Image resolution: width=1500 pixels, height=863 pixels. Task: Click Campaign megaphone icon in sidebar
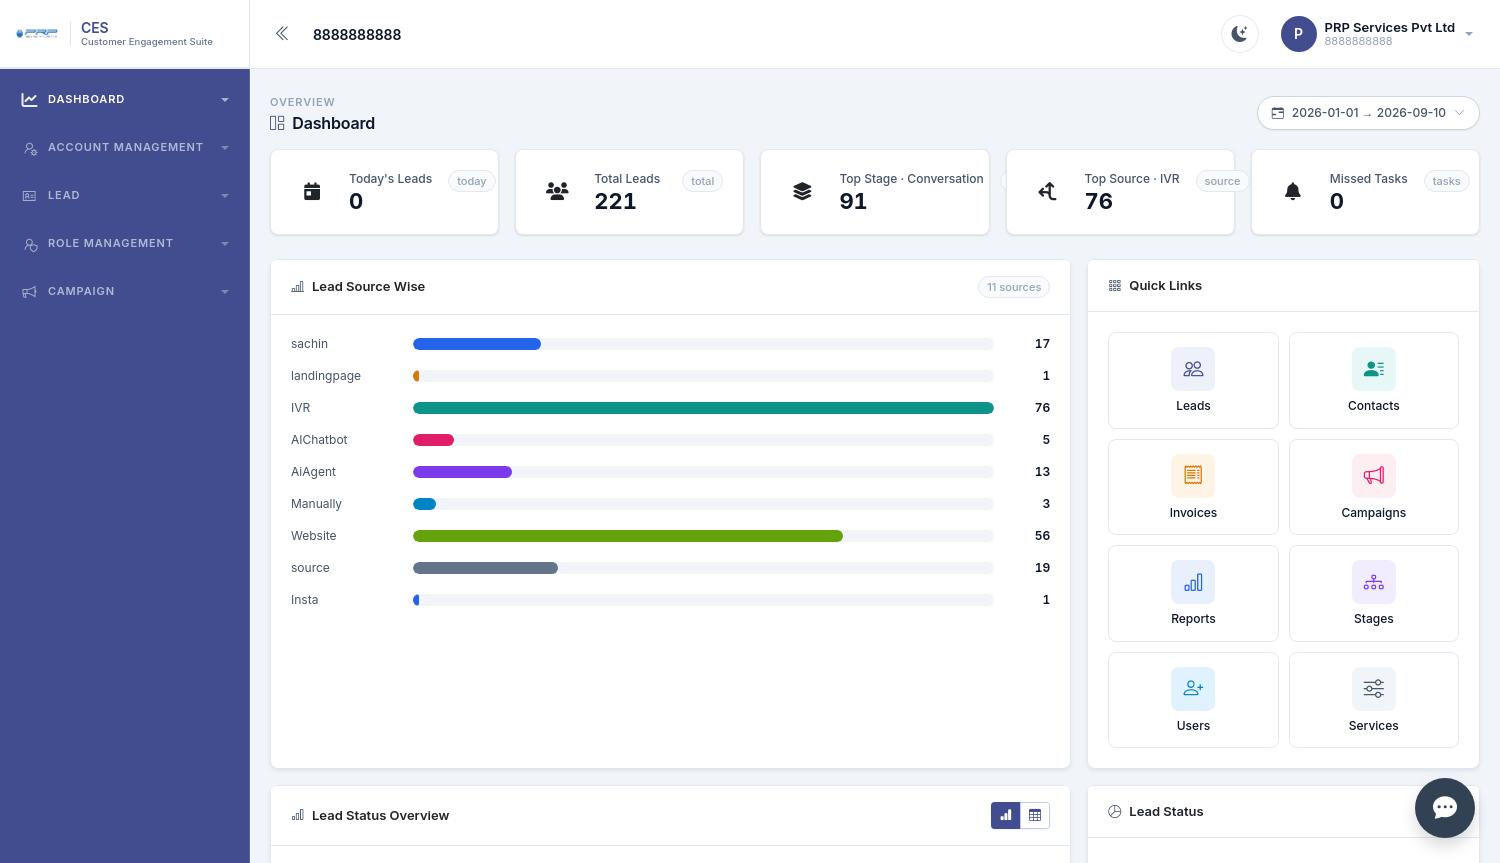30,292
